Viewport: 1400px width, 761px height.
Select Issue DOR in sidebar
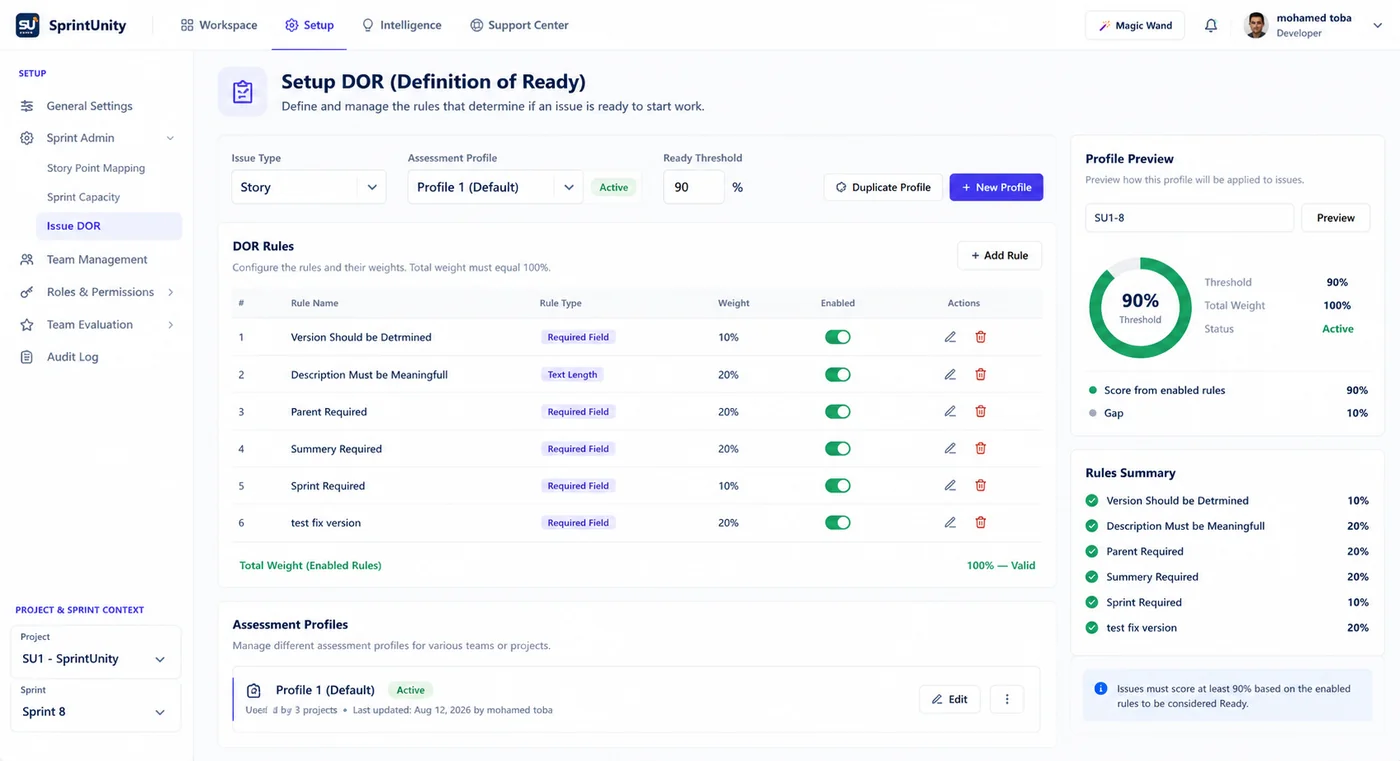(x=109, y=226)
